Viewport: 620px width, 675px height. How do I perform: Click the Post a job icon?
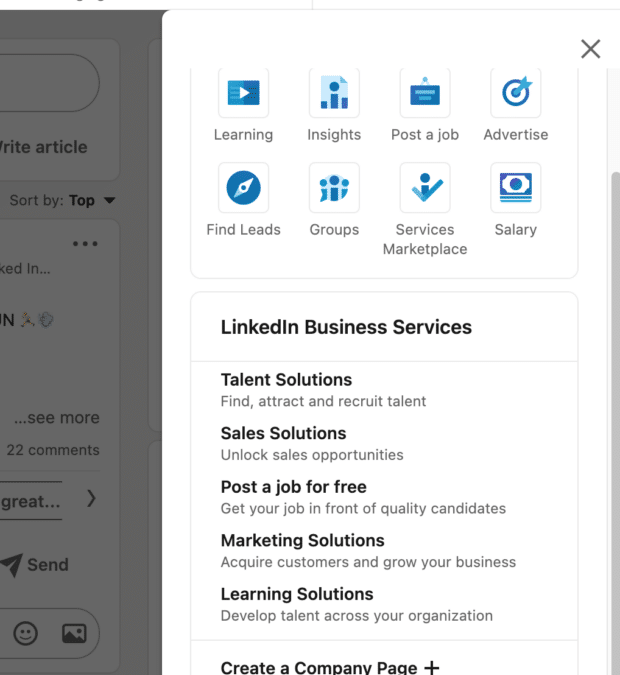click(x=425, y=93)
